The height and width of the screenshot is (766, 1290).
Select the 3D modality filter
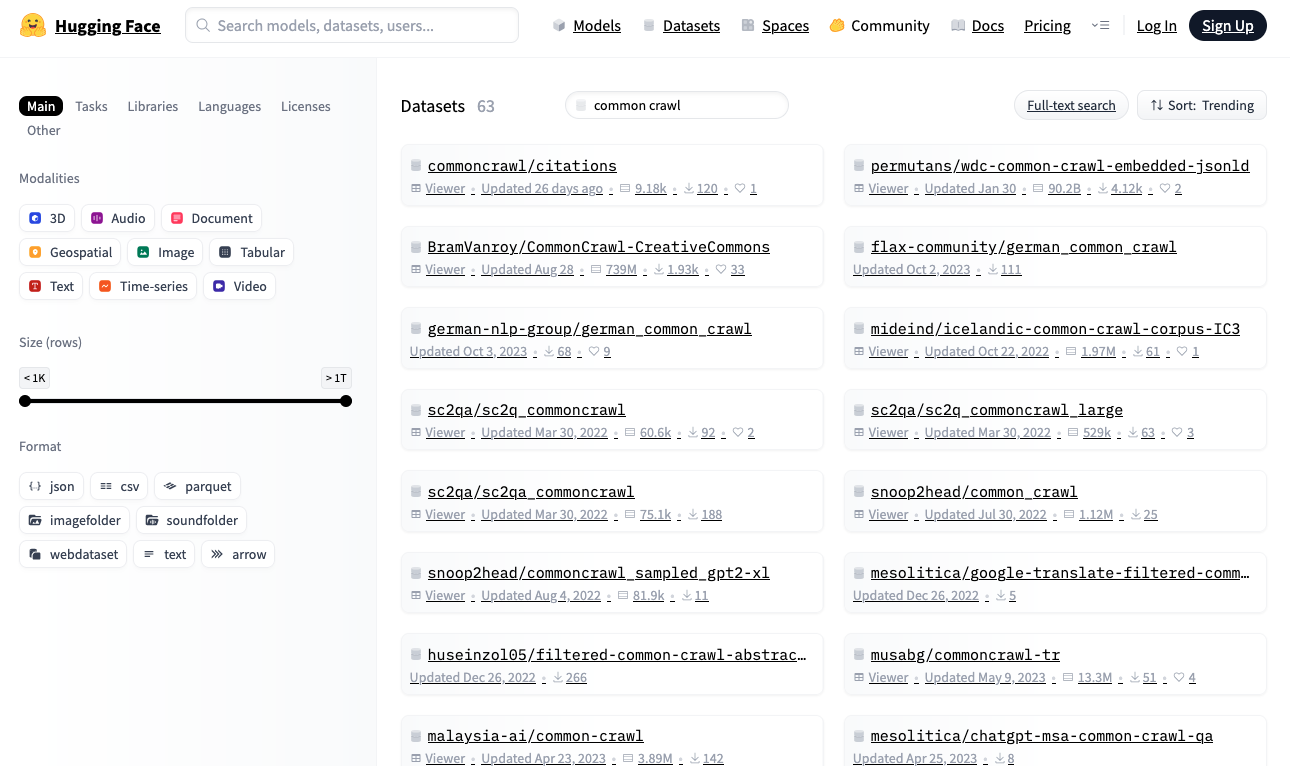(x=47, y=218)
